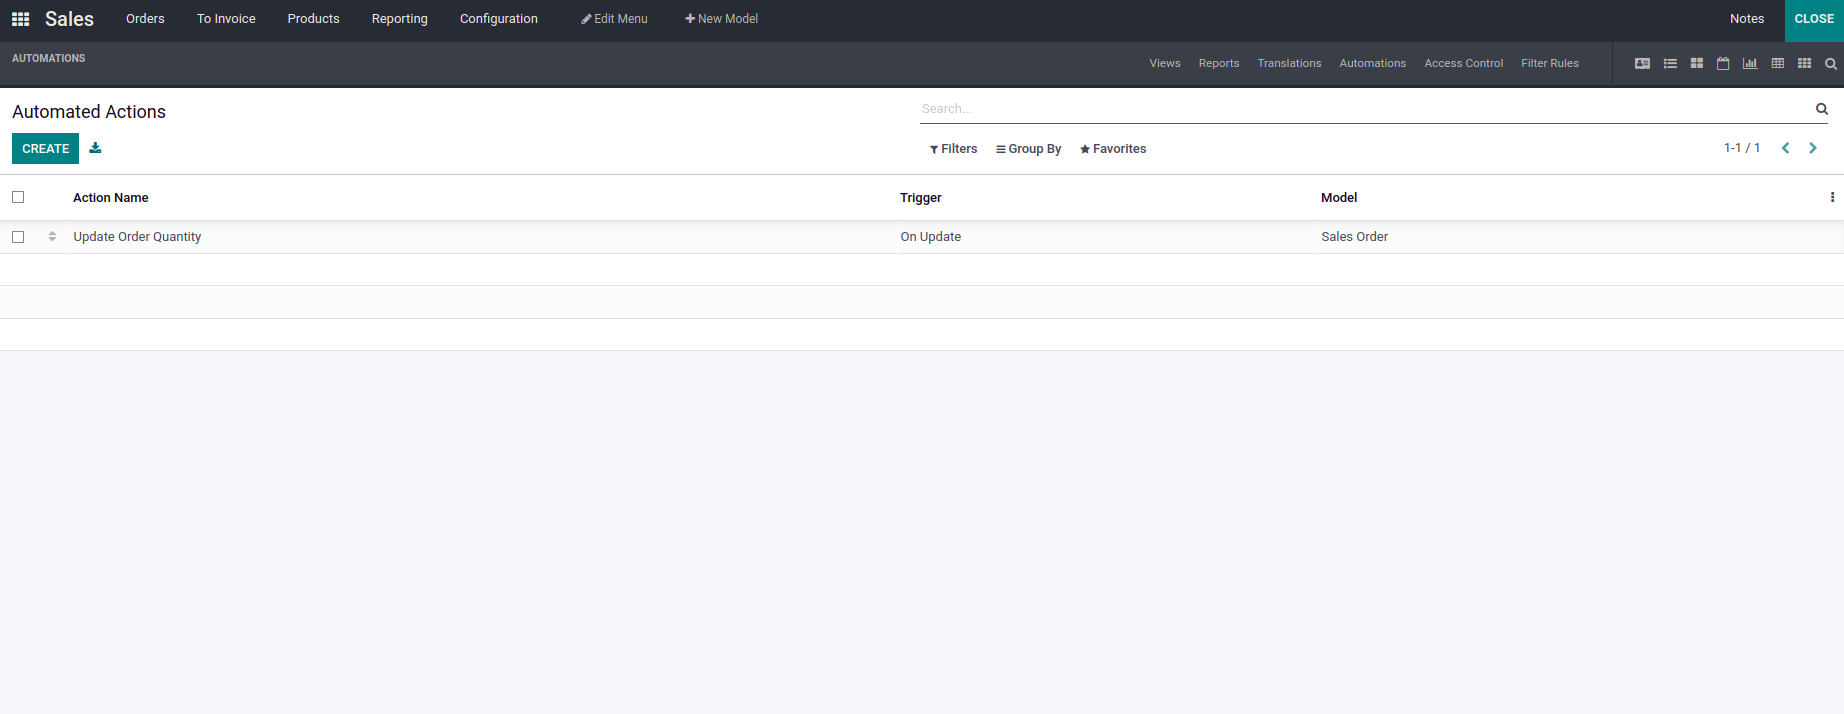Open the Configuration menu
The width and height of the screenshot is (1844, 714).
pos(498,19)
